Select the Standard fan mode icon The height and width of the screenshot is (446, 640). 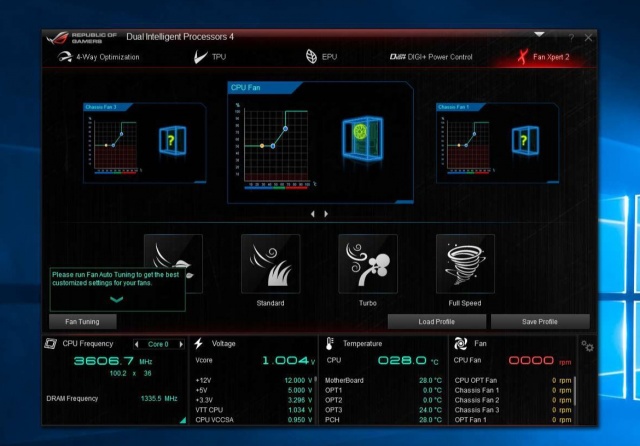[x=271, y=264]
